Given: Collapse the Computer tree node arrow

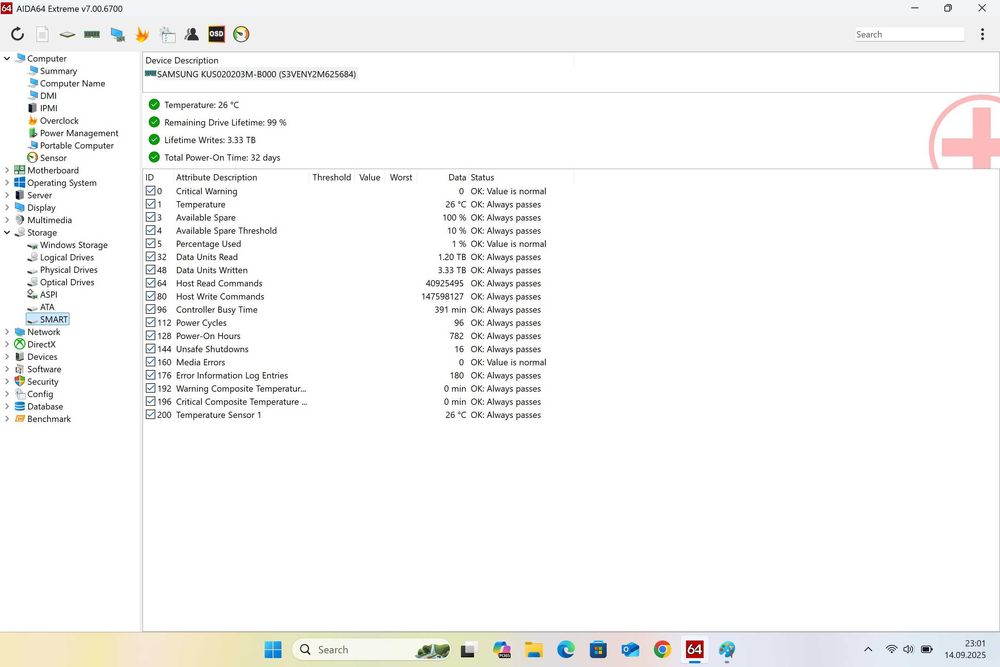Looking at the screenshot, I should click(x=7, y=58).
